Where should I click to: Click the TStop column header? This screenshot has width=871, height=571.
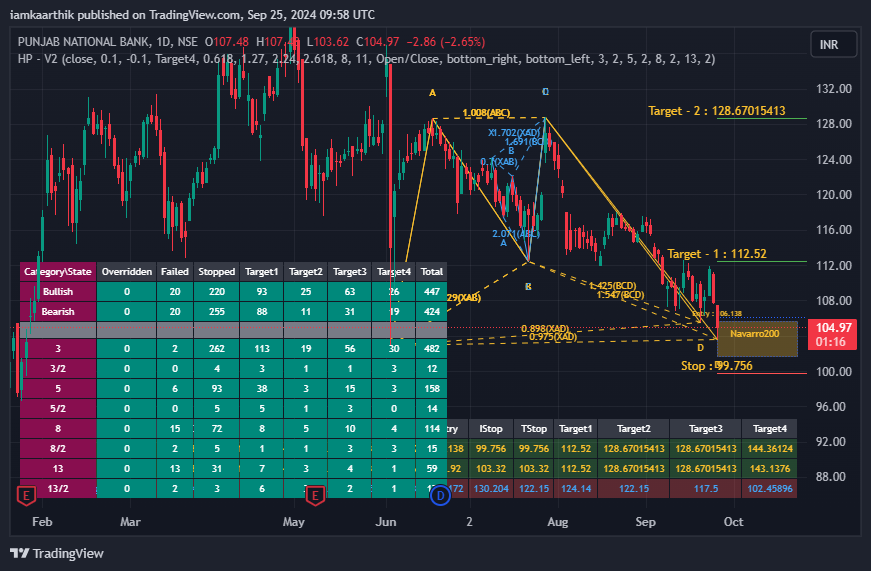534,428
